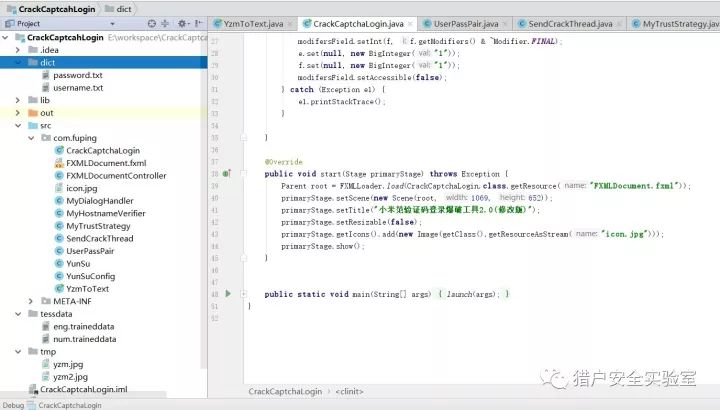Click the green run arrow beside main method
The height and width of the screenshot is (410, 720).
(x=228, y=294)
